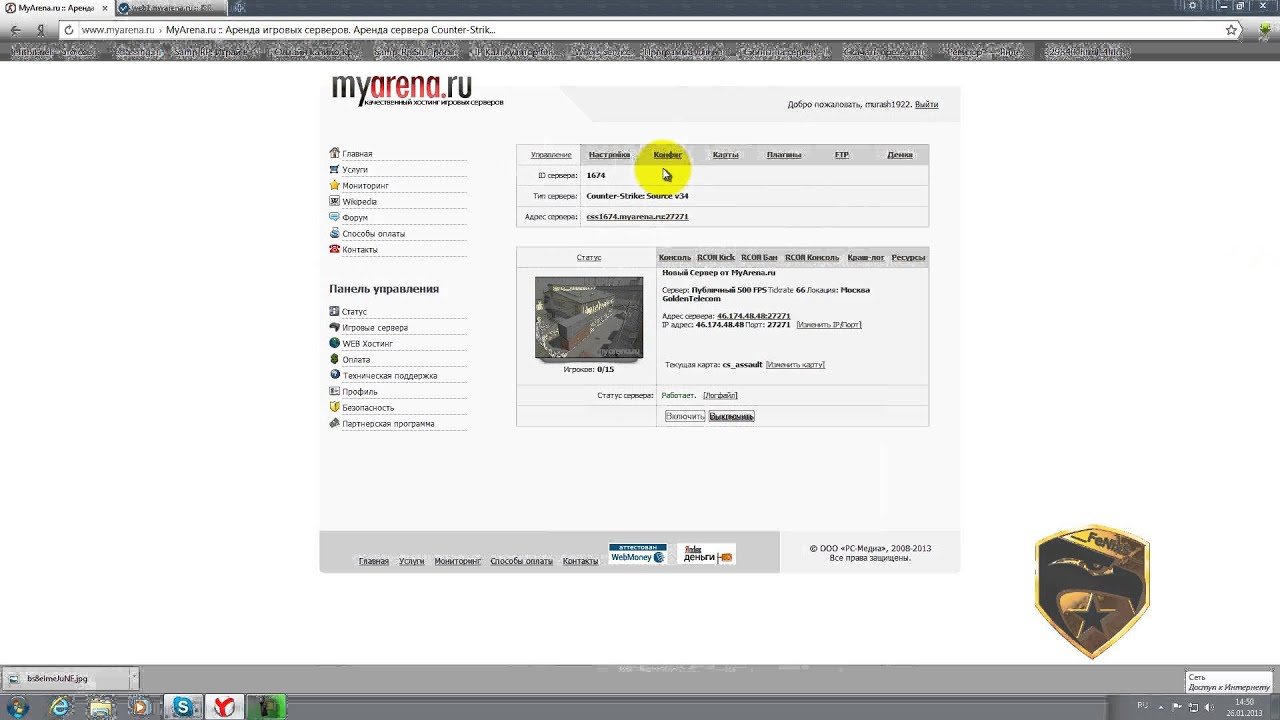The height and width of the screenshot is (720, 1280).
Task: Open Skype from the taskbar
Action: [x=182, y=707]
